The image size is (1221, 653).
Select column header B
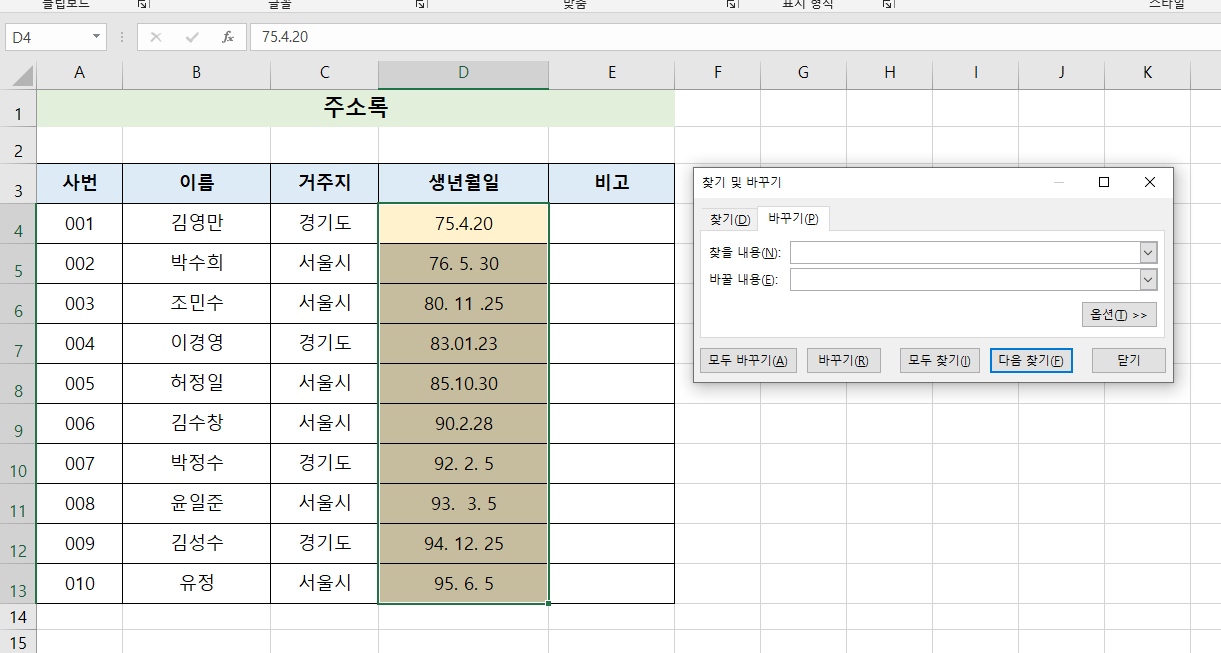coord(196,72)
